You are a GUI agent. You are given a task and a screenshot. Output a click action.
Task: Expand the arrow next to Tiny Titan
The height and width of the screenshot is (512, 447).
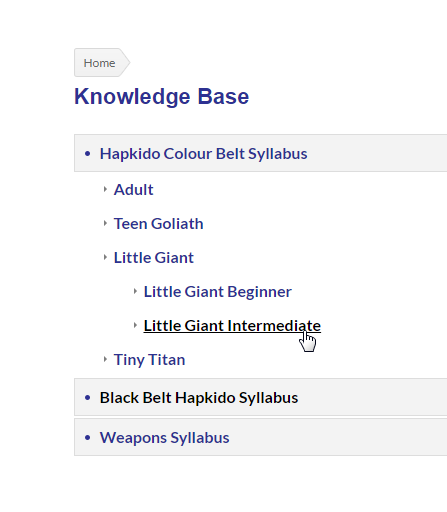tap(105, 359)
